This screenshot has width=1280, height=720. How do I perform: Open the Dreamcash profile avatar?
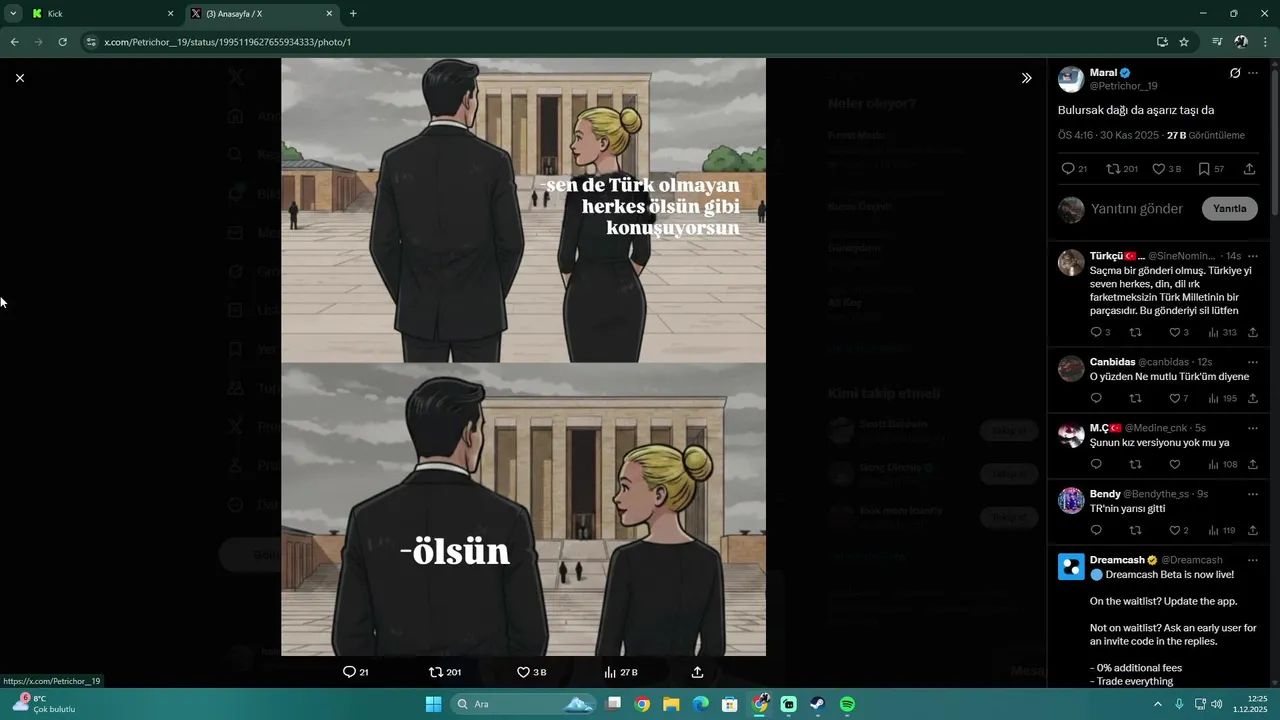[1071, 566]
